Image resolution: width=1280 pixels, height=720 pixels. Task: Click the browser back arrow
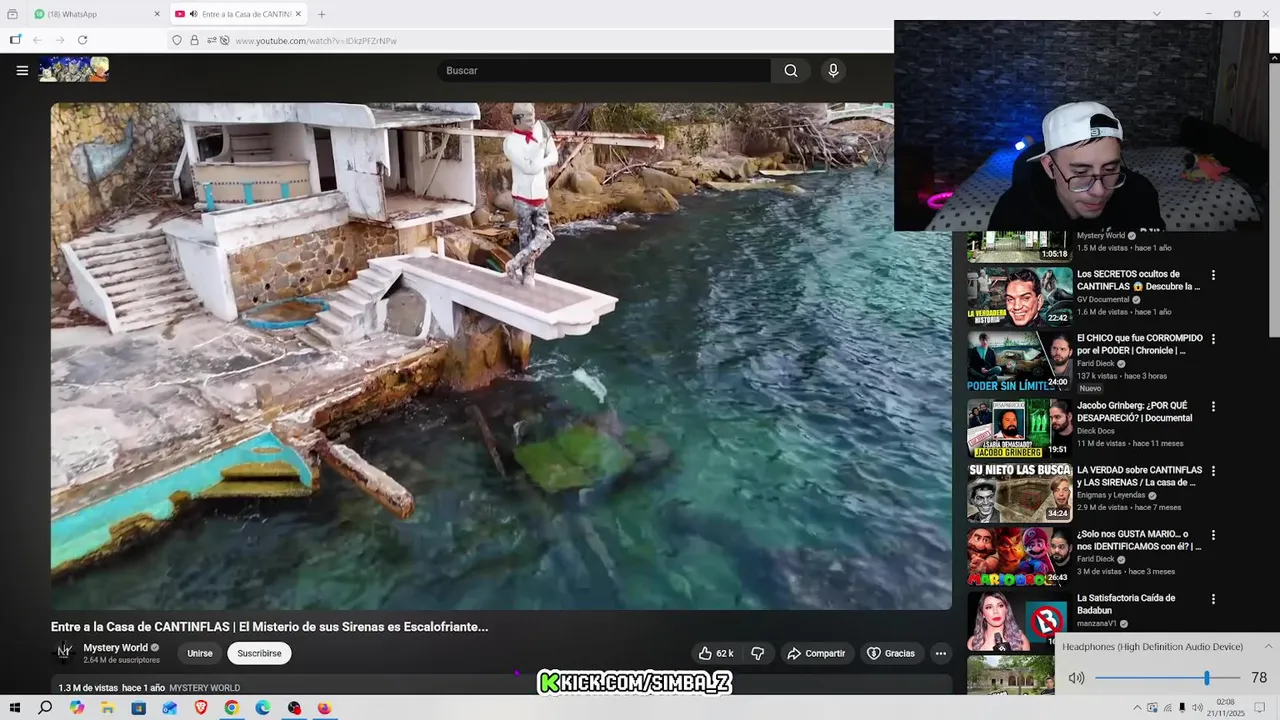click(37, 40)
